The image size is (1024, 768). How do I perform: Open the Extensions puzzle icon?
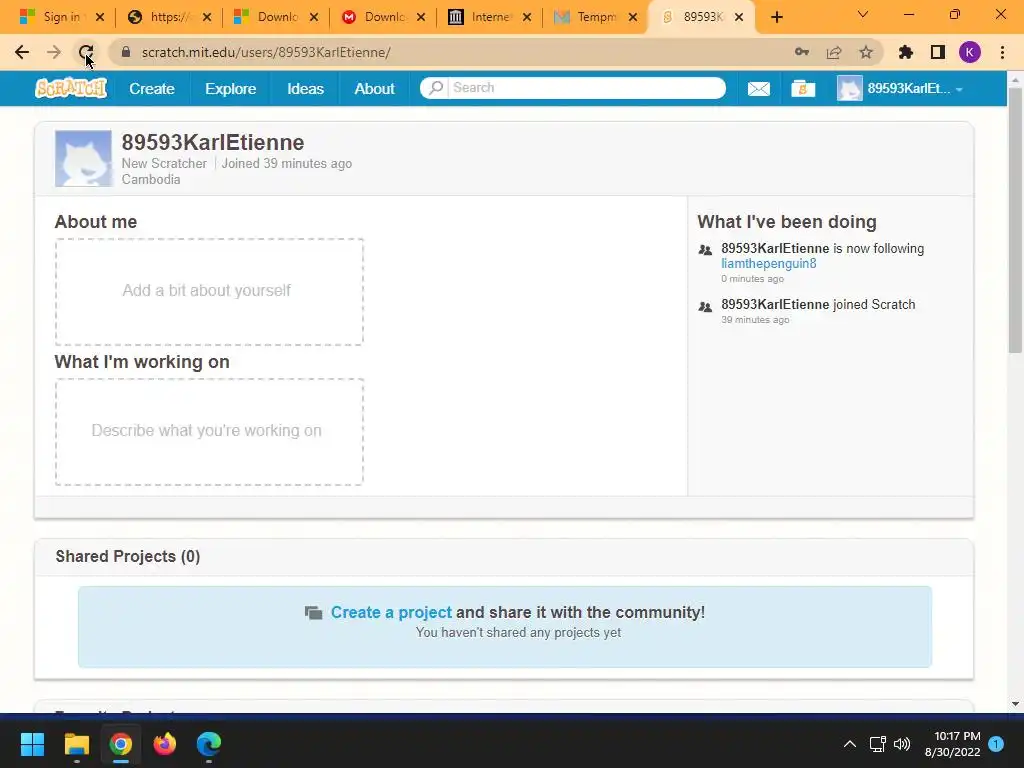906,52
